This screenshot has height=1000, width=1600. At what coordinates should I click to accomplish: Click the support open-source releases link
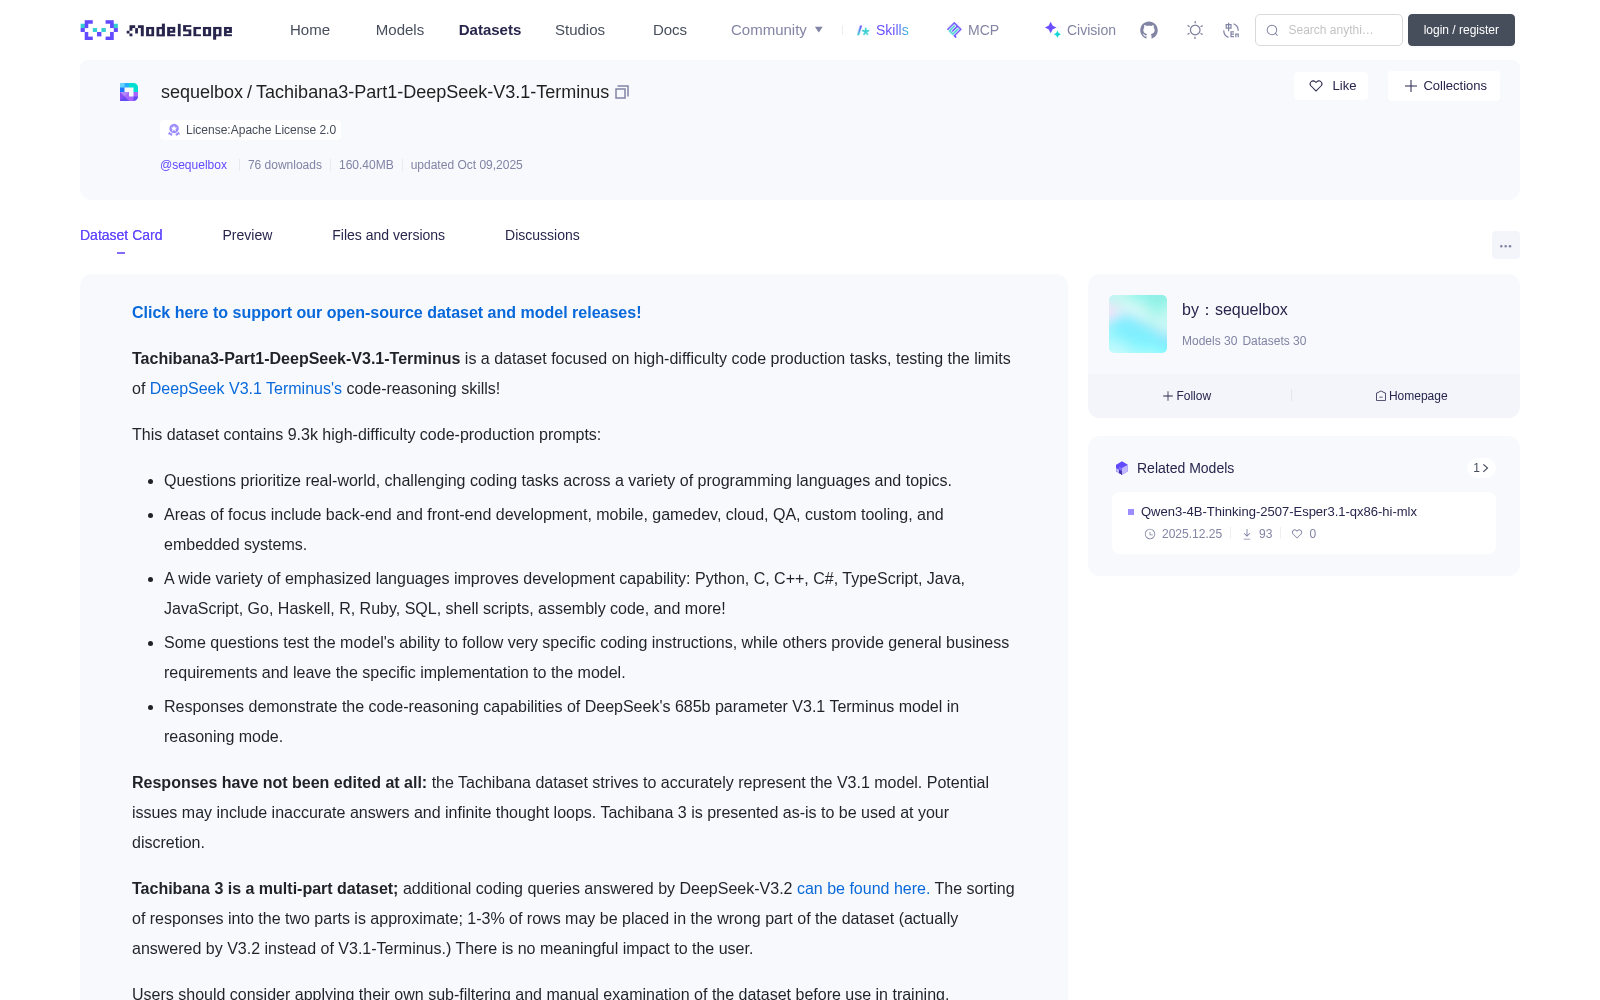pos(387,312)
